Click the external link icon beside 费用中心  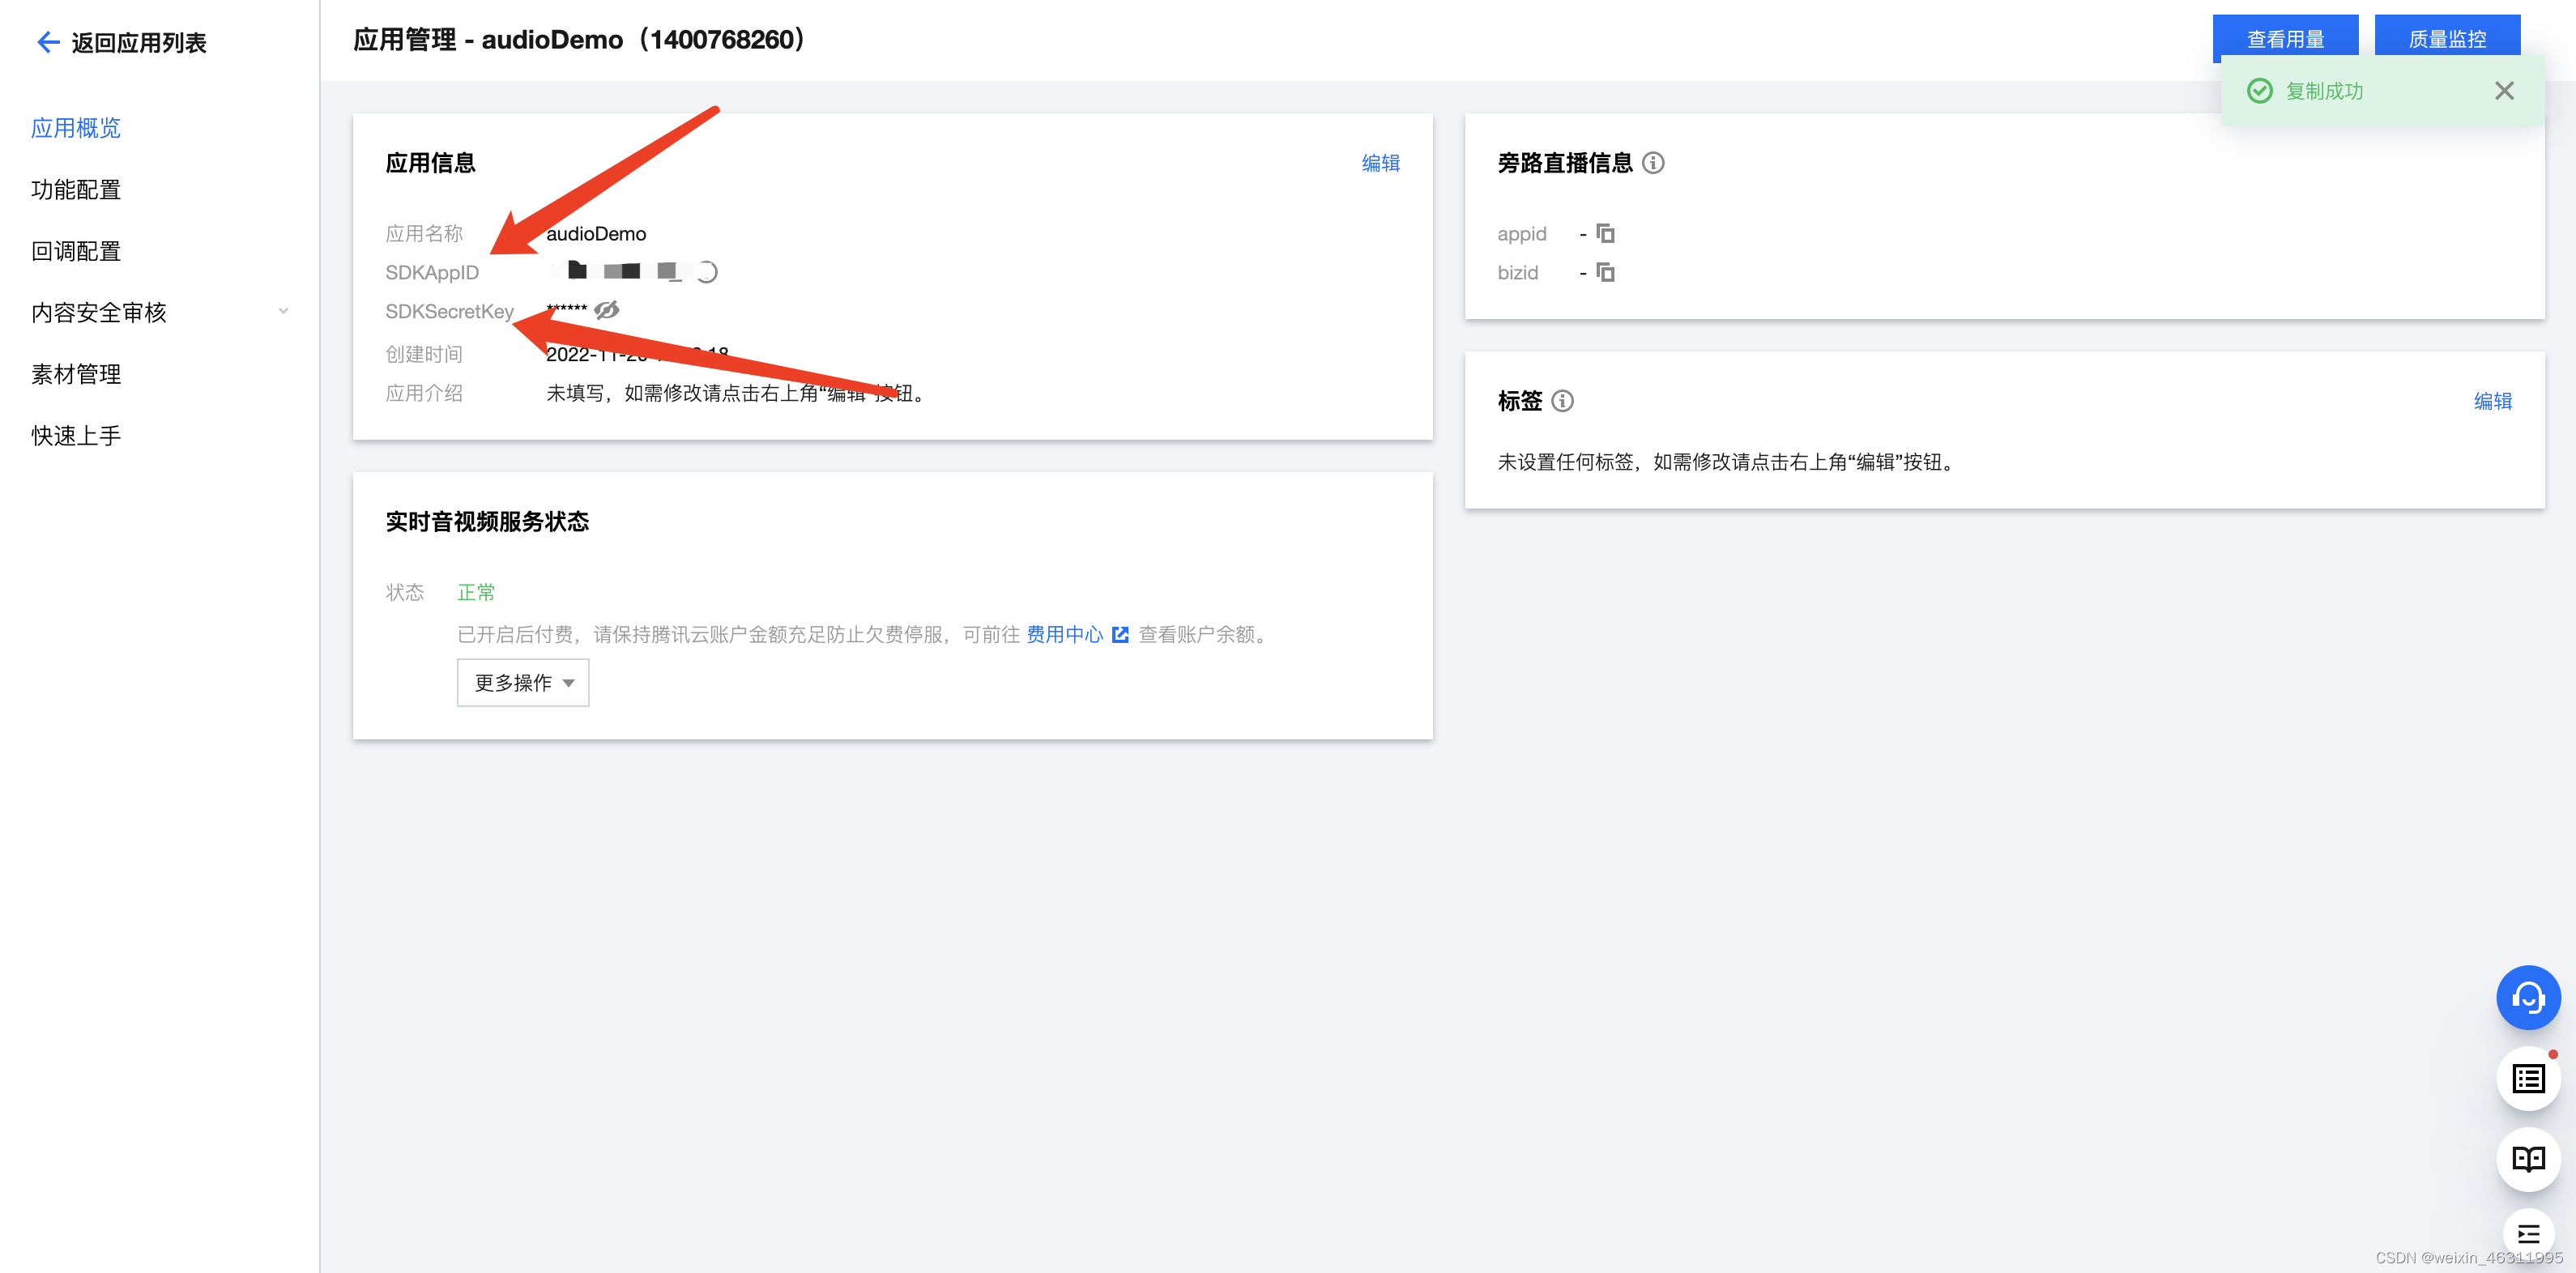click(x=1120, y=634)
